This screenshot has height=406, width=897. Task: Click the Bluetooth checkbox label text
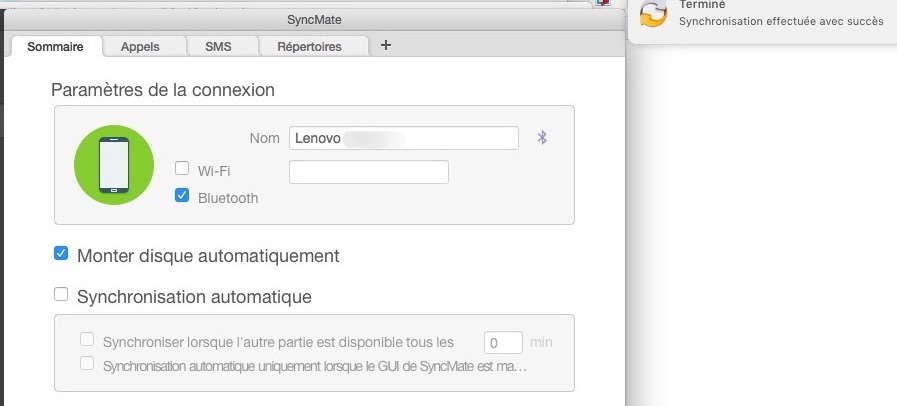point(228,198)
